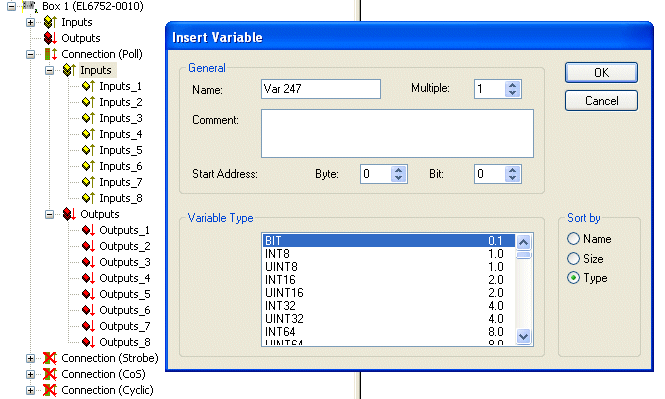This screenshot has height=399, width=665.
Task: Select INT8 variable type
Action: (388, 254)
